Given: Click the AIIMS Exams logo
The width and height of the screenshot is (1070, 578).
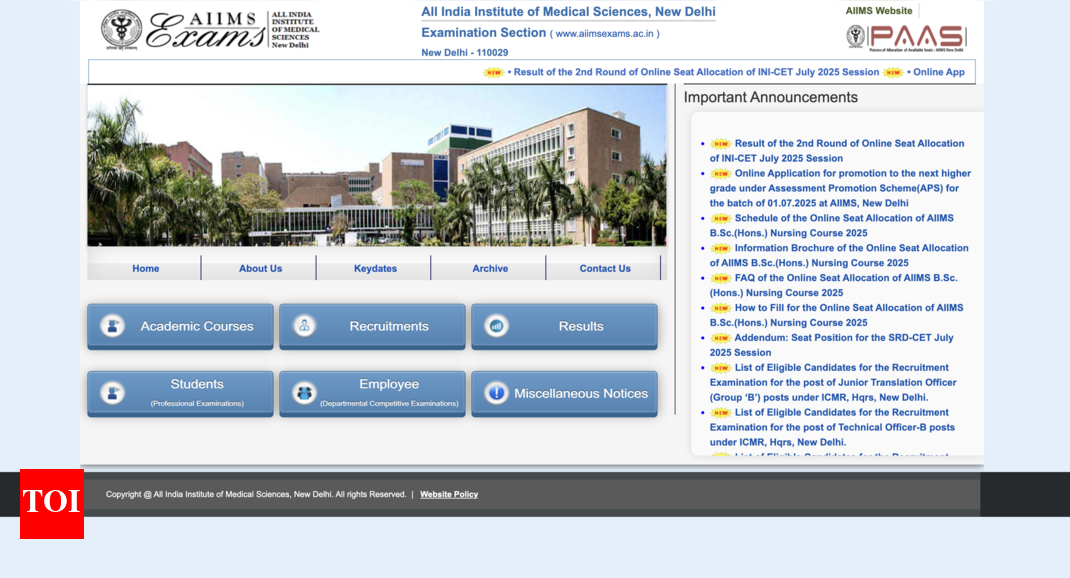Looking at the screenshot, I should click(210, 30).
